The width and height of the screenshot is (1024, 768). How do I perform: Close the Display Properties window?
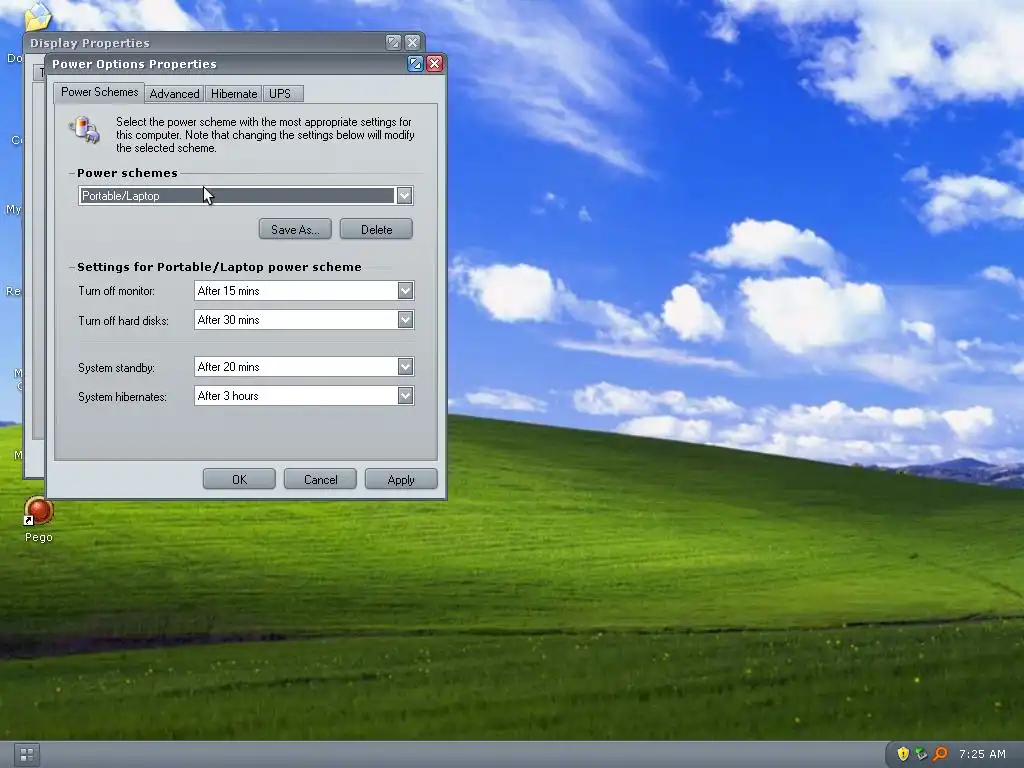click(x=412, y=42)
